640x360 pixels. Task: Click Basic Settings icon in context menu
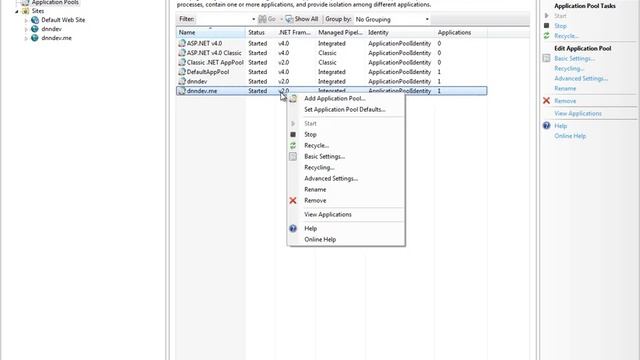(x=293, y=156)
